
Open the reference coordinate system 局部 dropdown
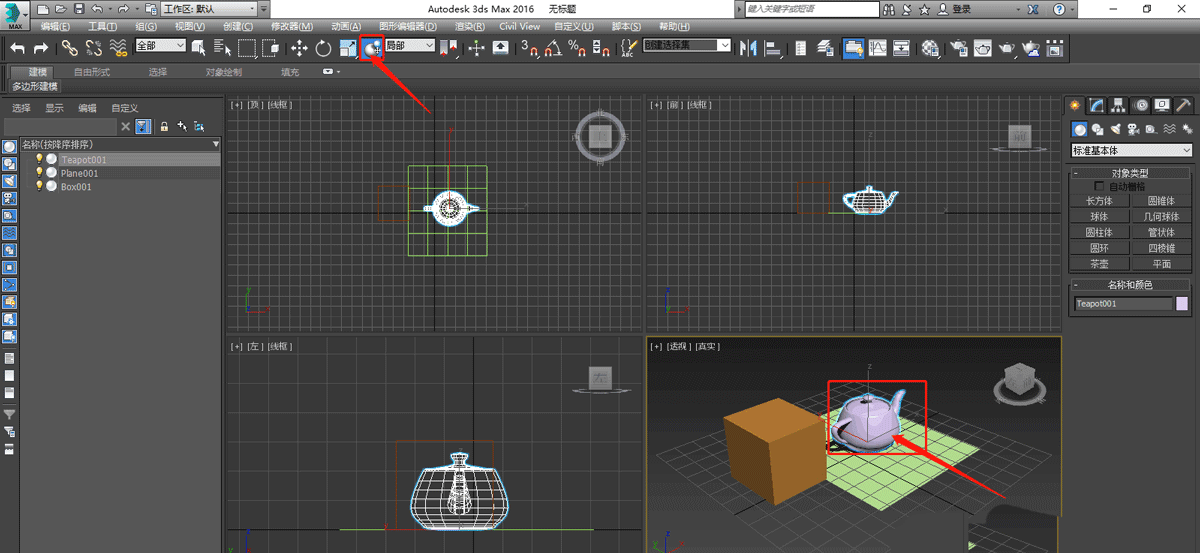coord(410,46)
